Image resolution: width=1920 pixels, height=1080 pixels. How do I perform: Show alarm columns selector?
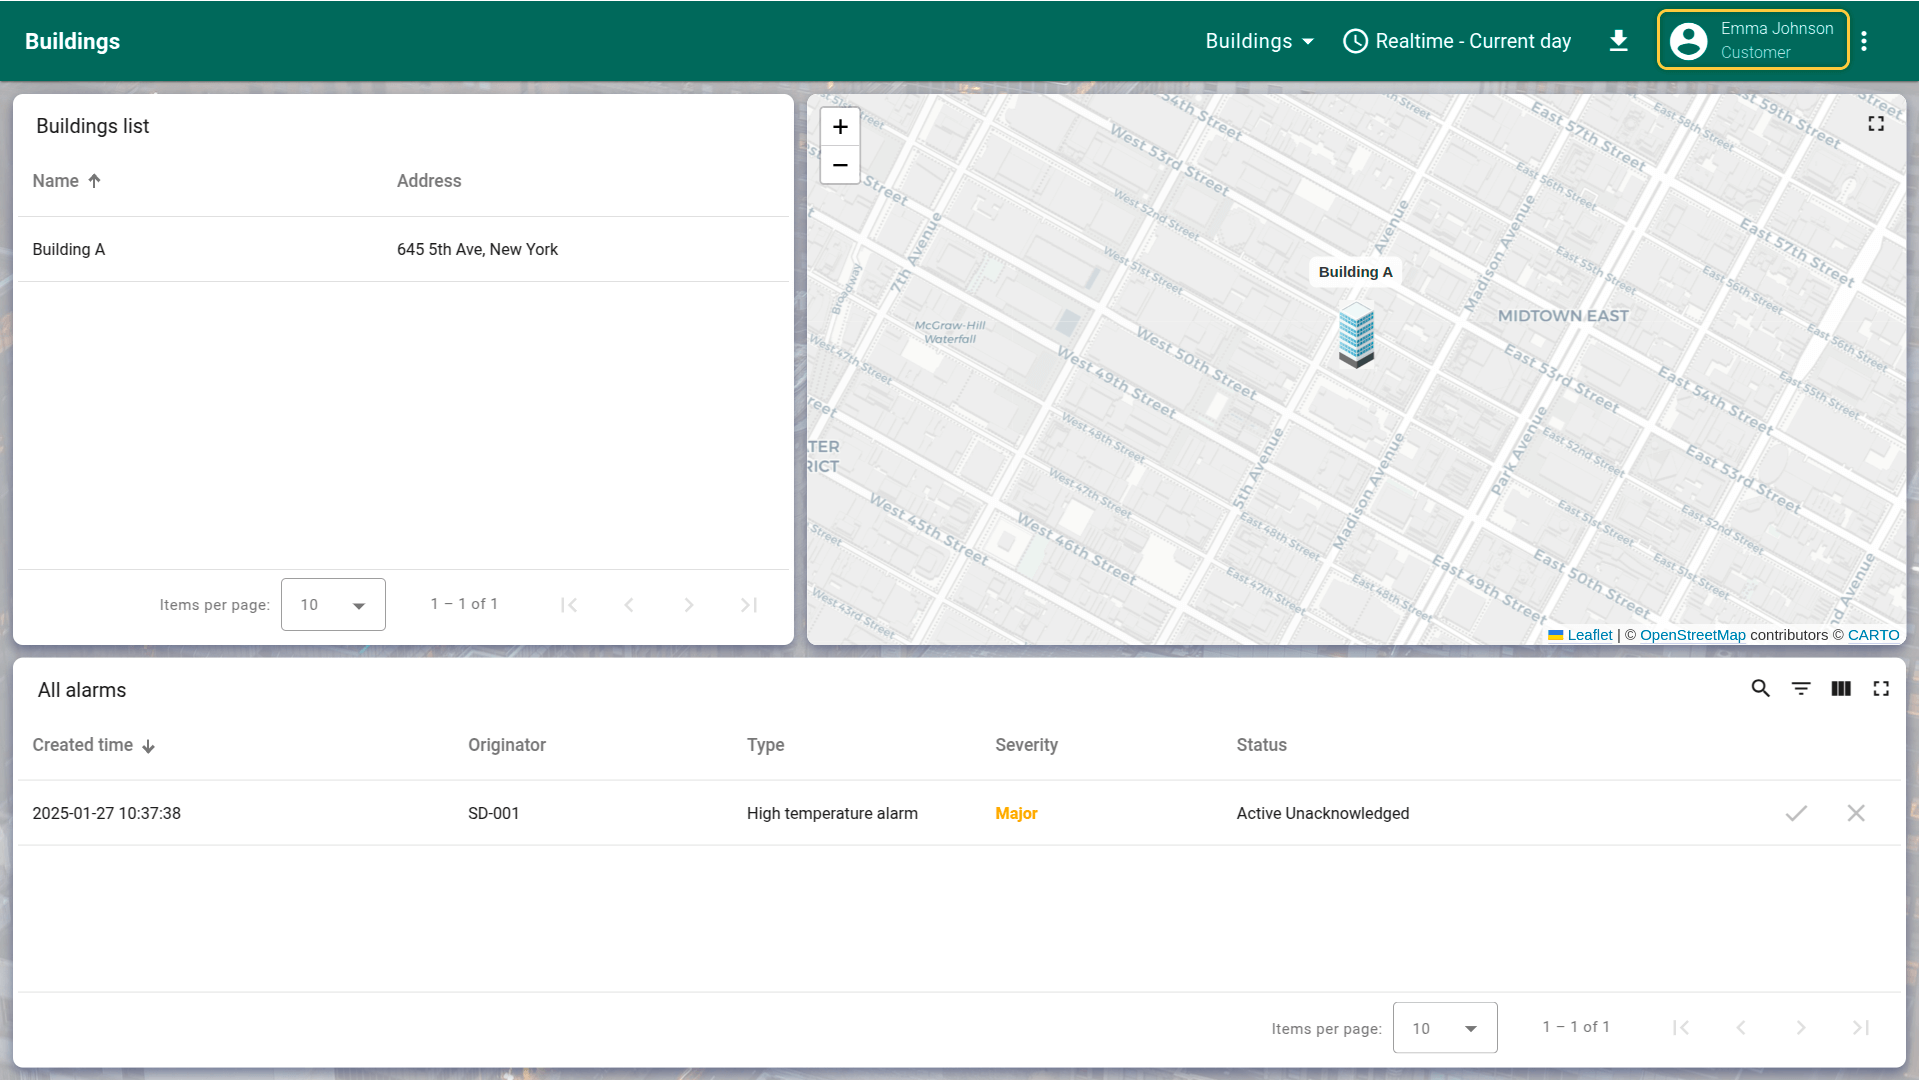point(1841,689)
